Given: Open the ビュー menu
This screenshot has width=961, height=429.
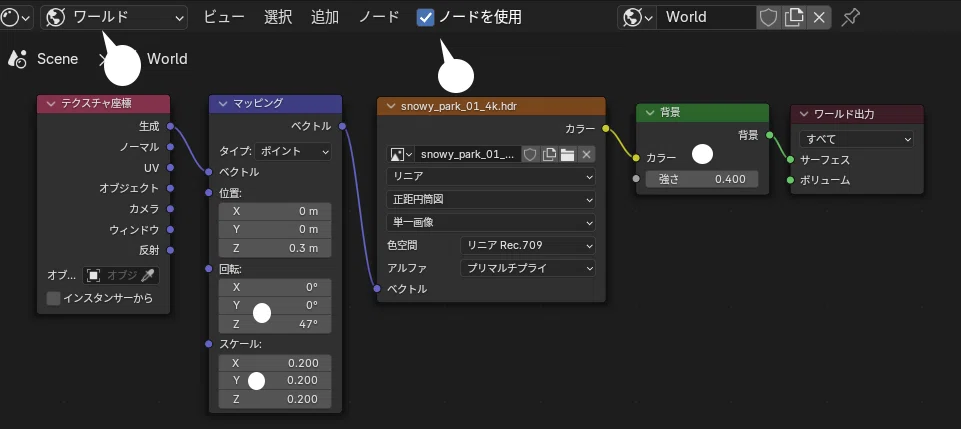Looking at the screenshot, I should tap(224, 17).
